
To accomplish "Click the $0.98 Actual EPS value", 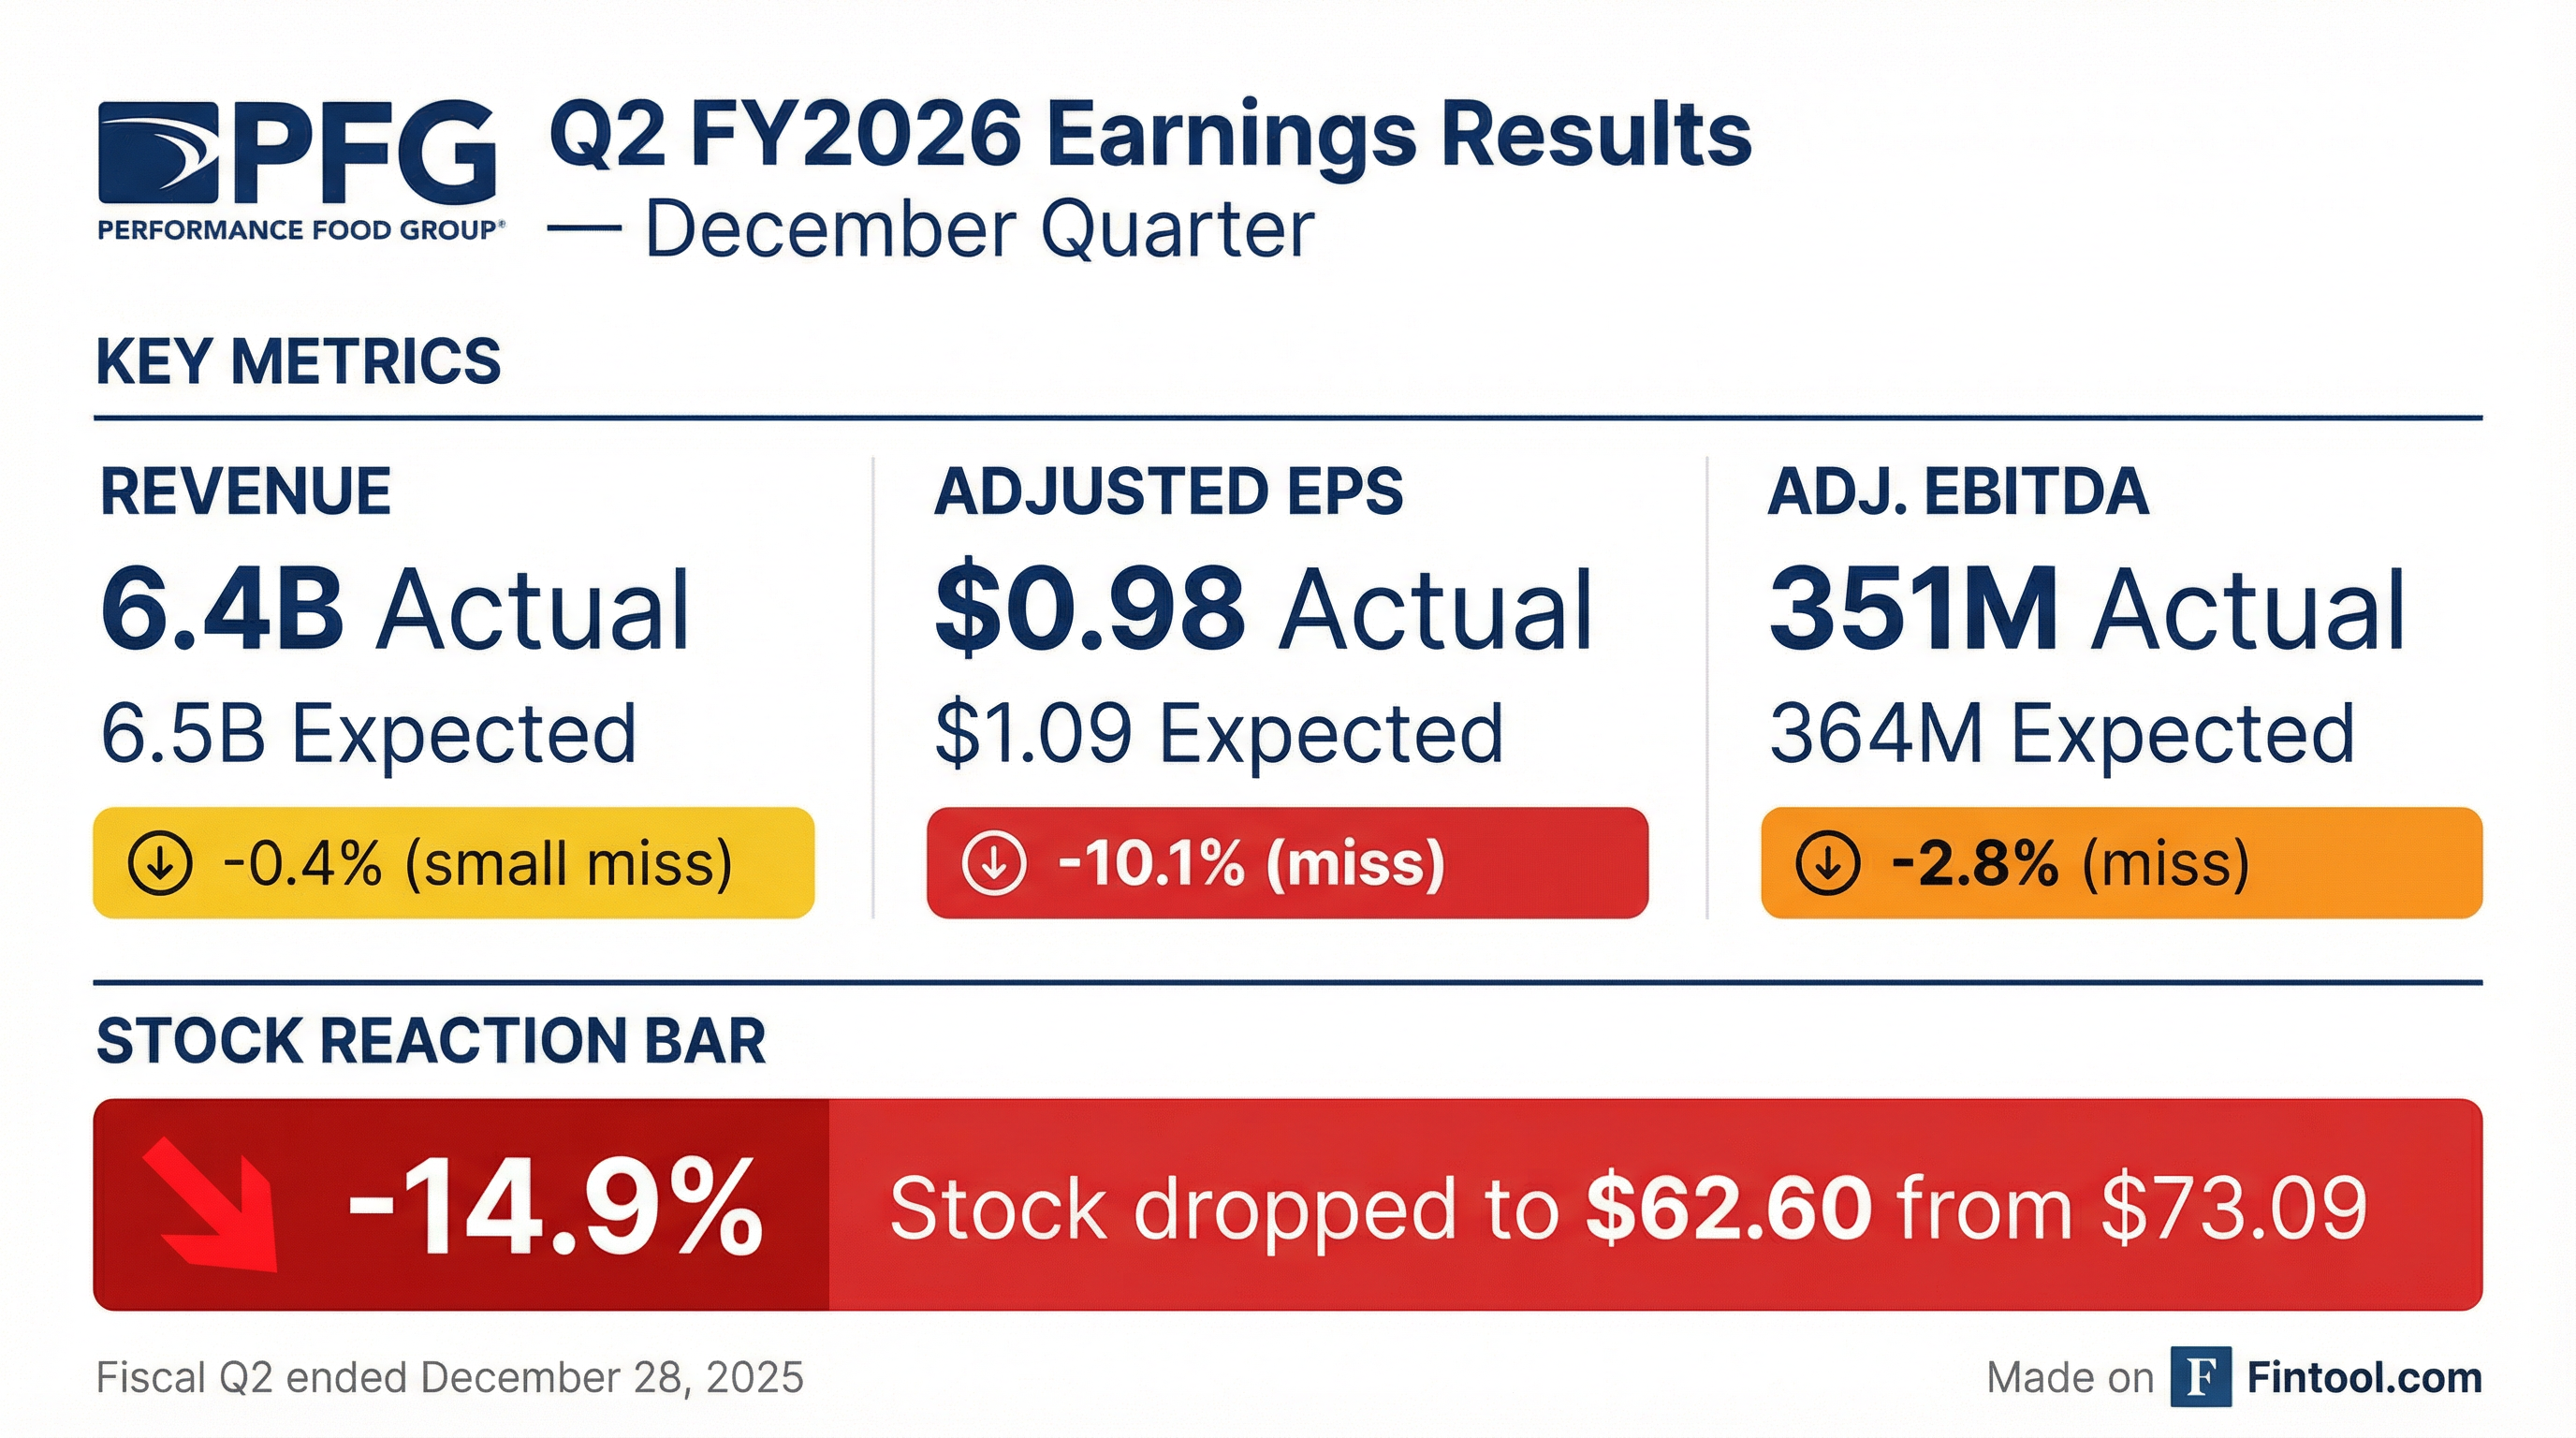I will tap(1262, 609).
